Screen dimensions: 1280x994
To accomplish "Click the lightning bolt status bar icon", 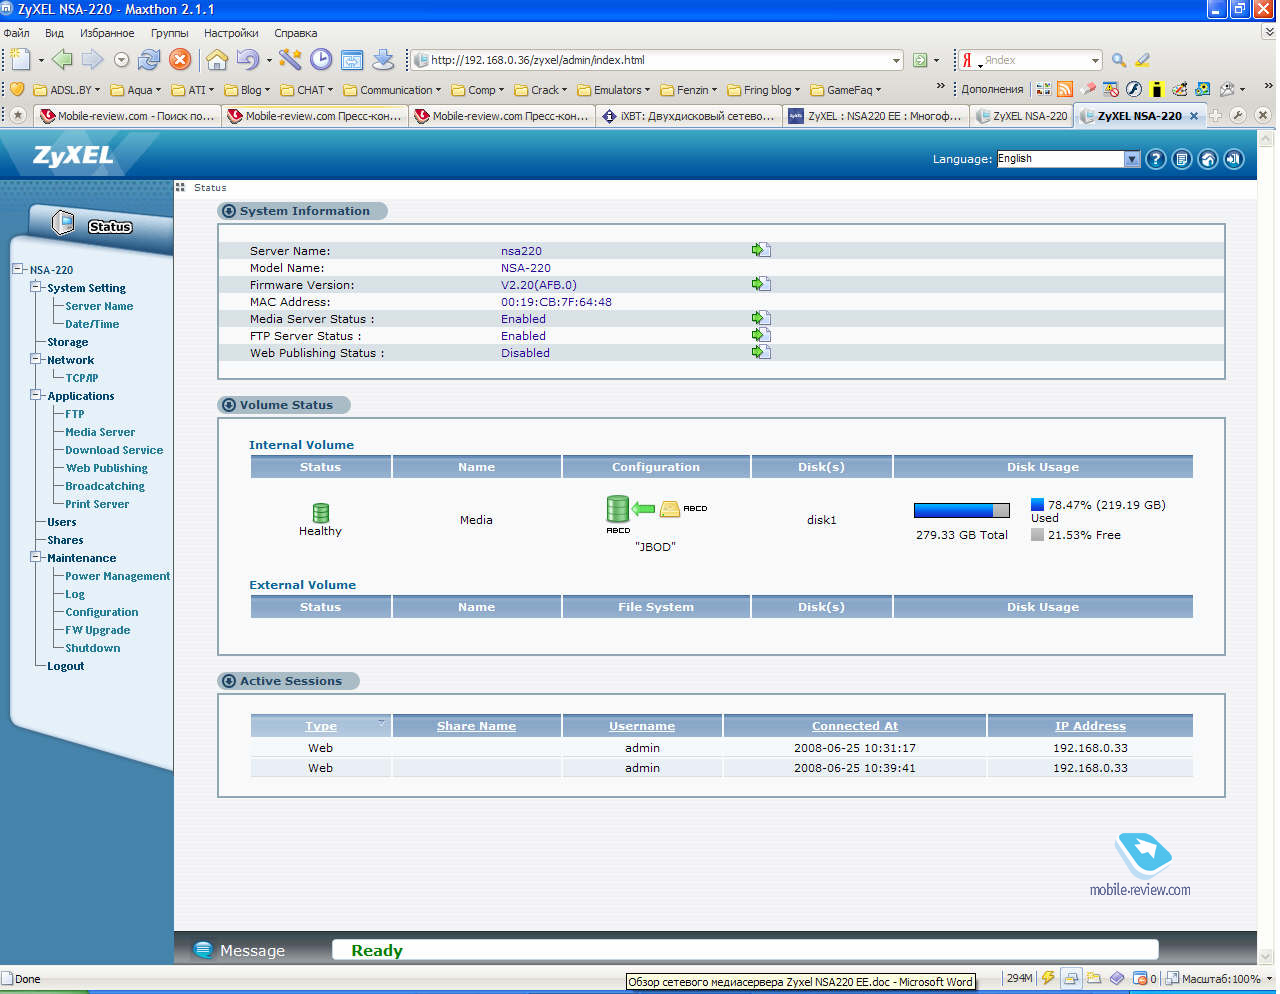I will pyautogui.click(x=1048, y=979).
